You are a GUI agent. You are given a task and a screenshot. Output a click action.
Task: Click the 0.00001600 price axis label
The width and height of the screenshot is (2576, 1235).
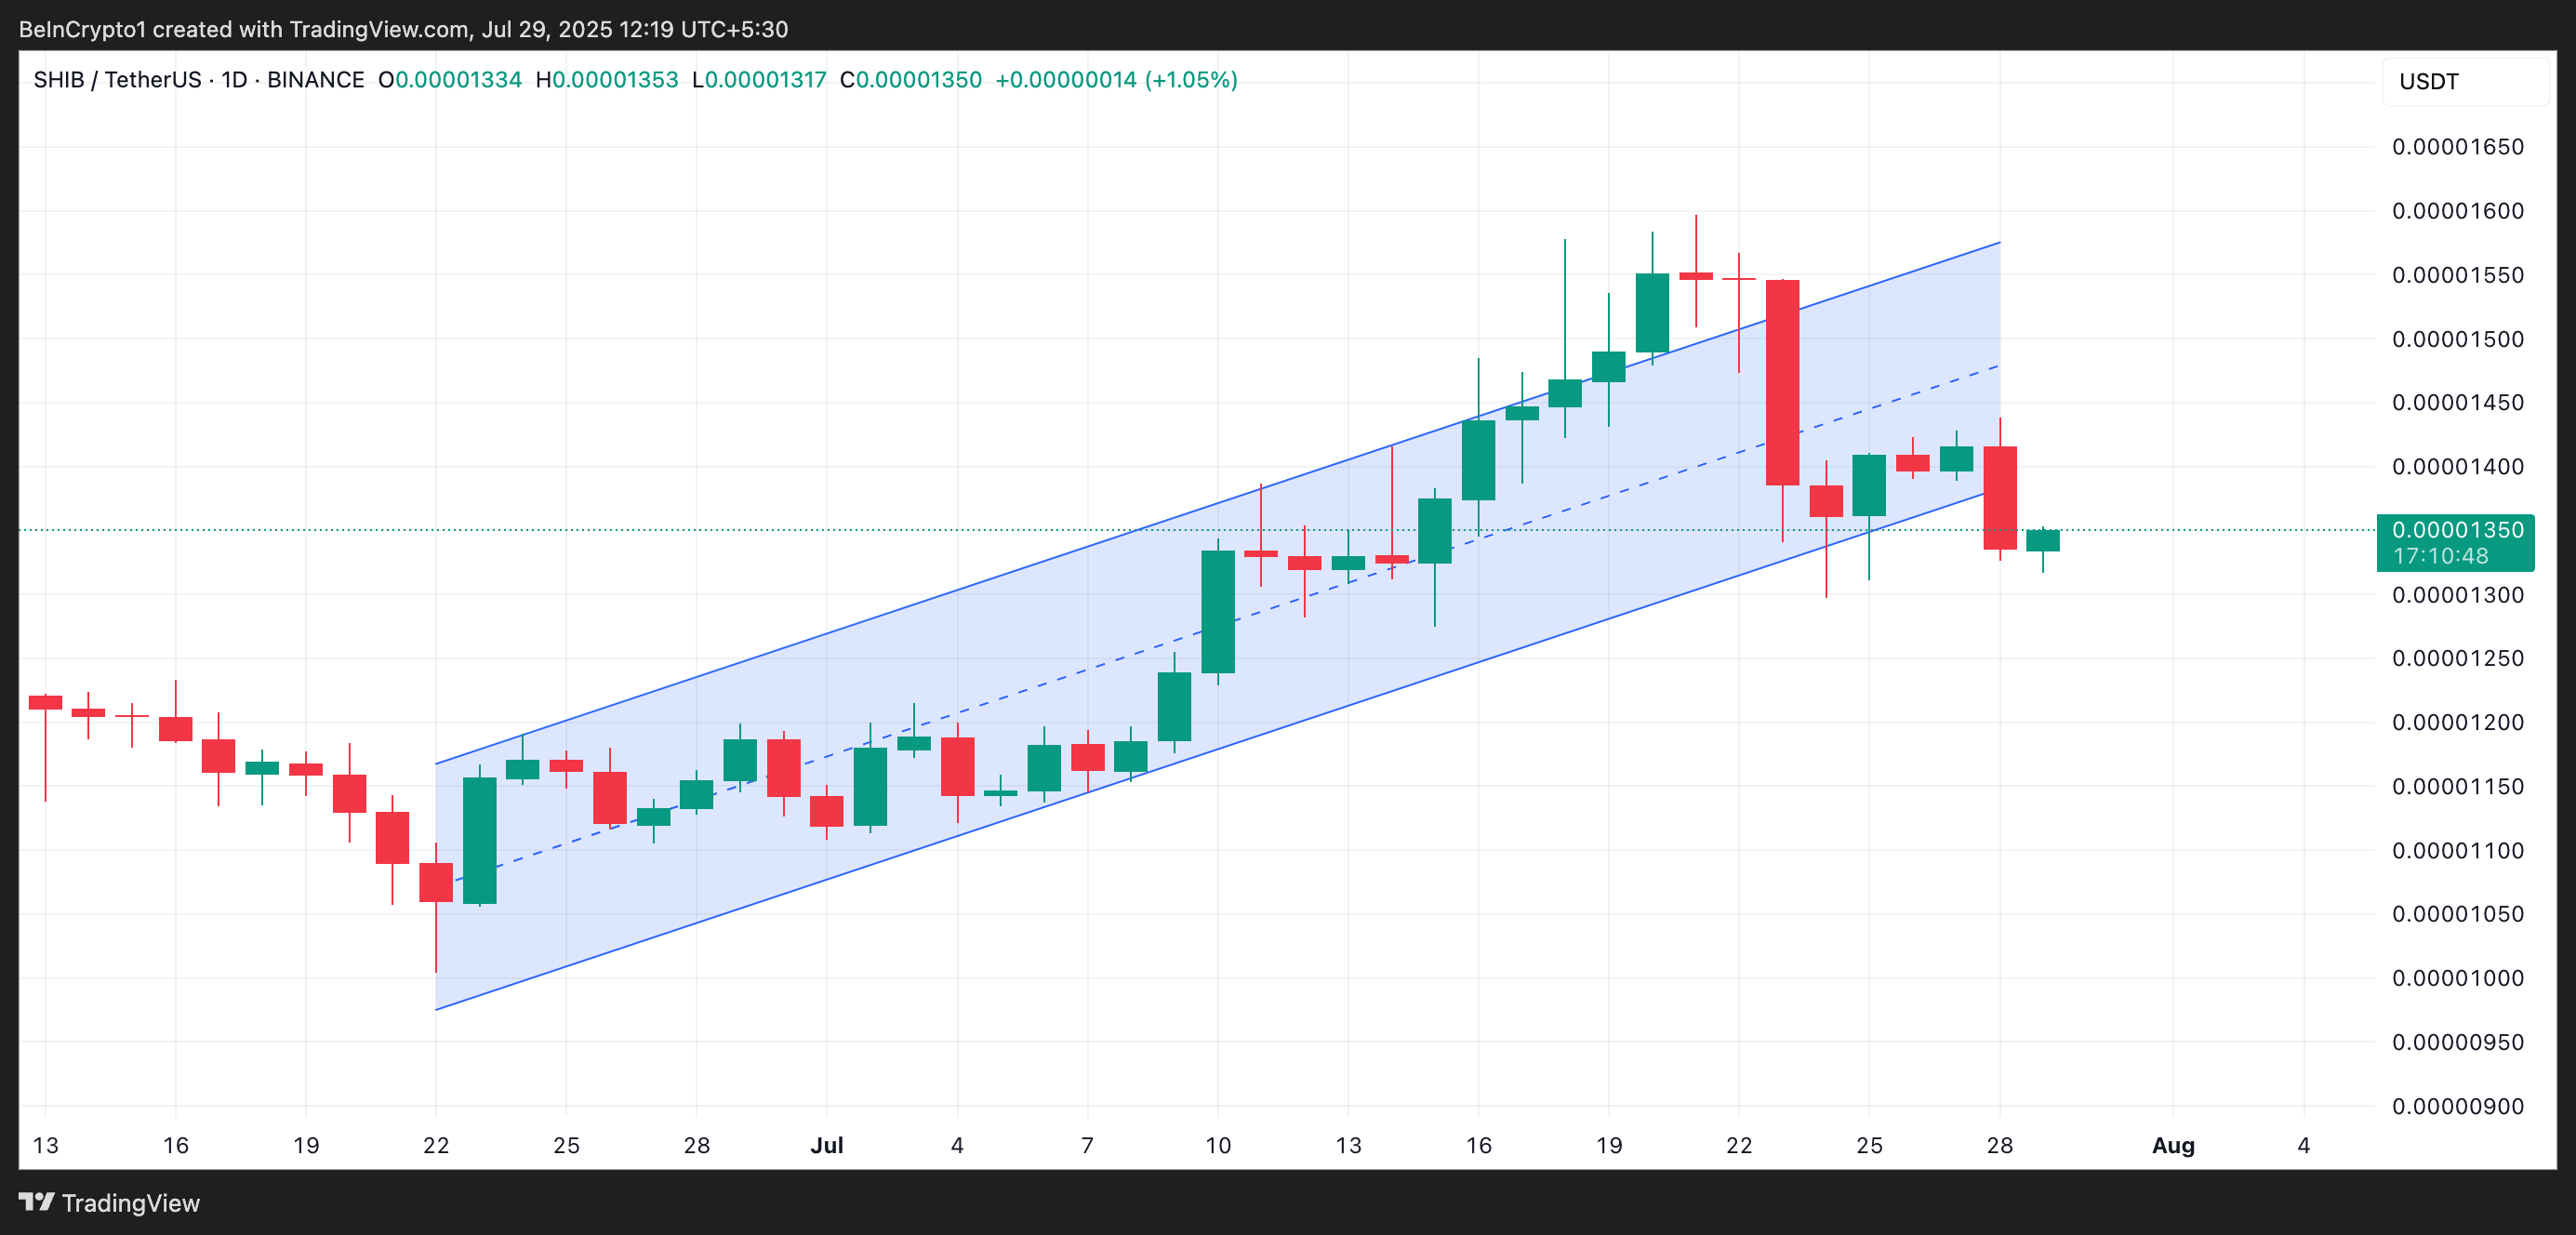tap(2457, 211)
